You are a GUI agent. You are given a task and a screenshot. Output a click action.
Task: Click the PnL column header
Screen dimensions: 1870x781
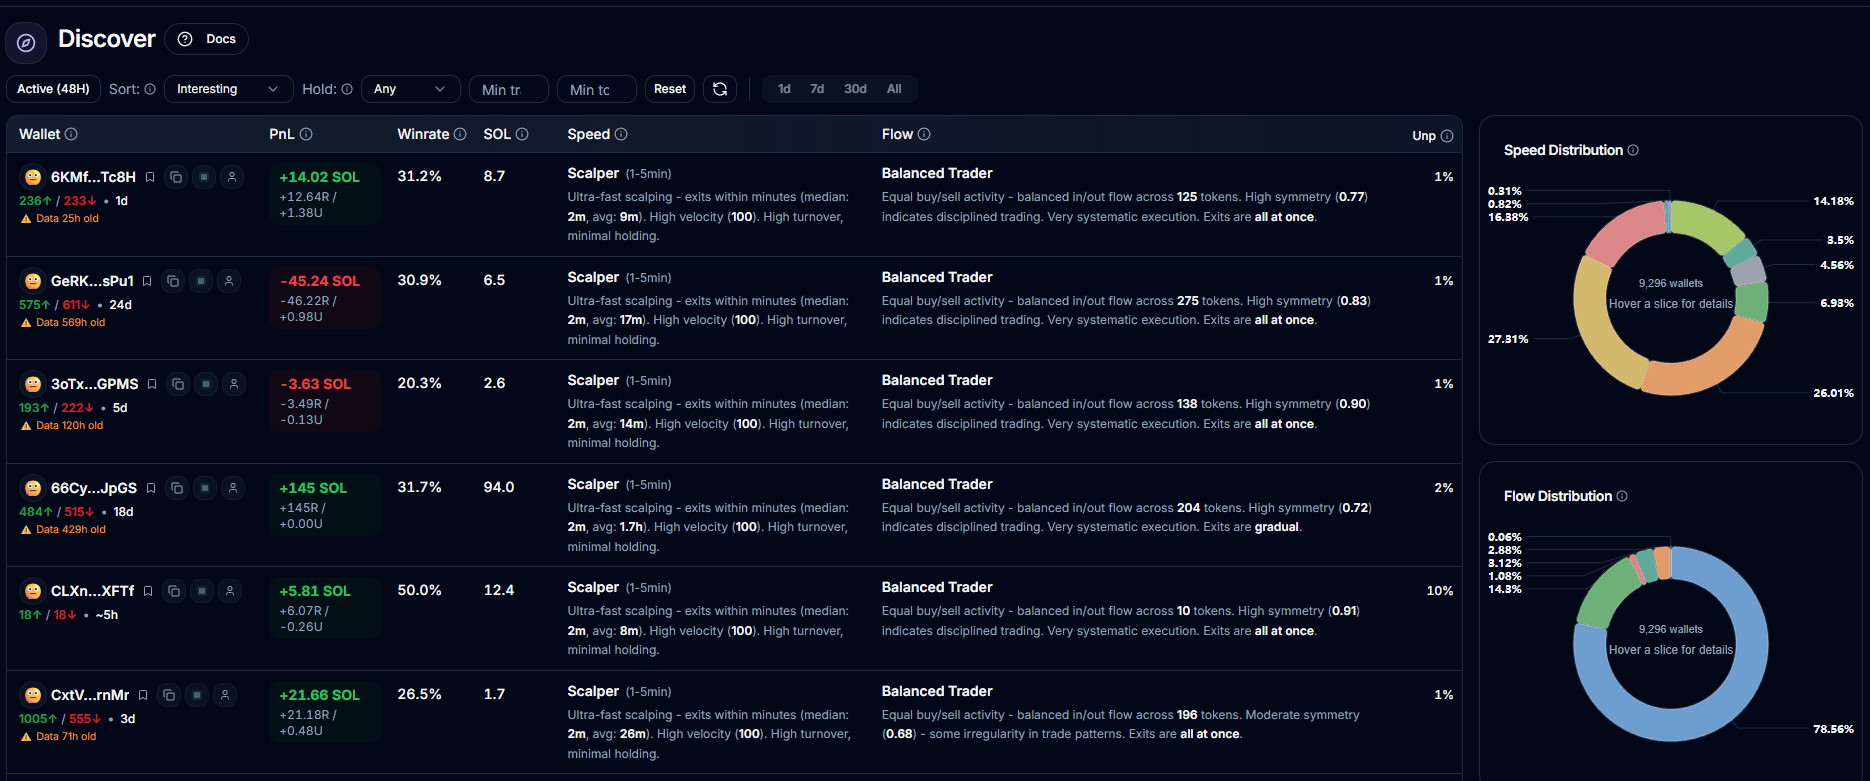coord(282,134)
